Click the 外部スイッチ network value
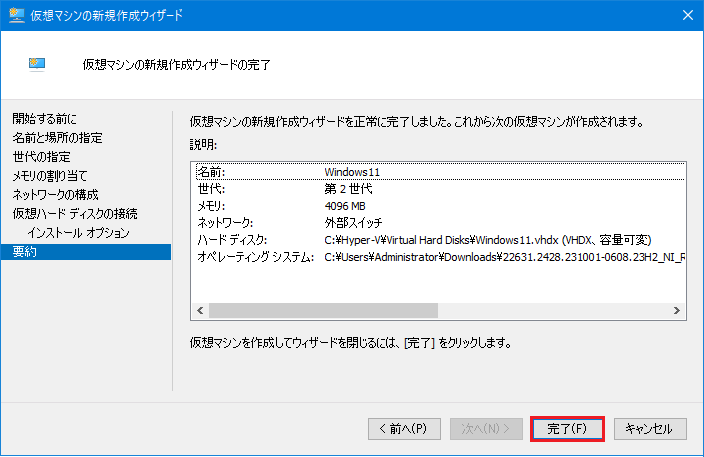Viewport: 704px width, 457px height. (x=353, y=223)
